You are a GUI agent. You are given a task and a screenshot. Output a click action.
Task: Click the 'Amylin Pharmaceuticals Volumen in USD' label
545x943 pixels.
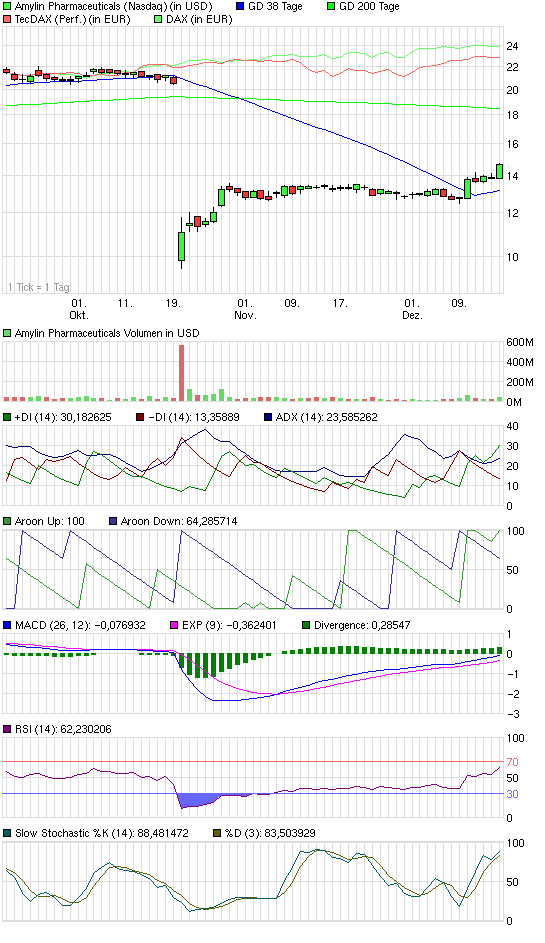pyautogui.click(x=106, y=333)
